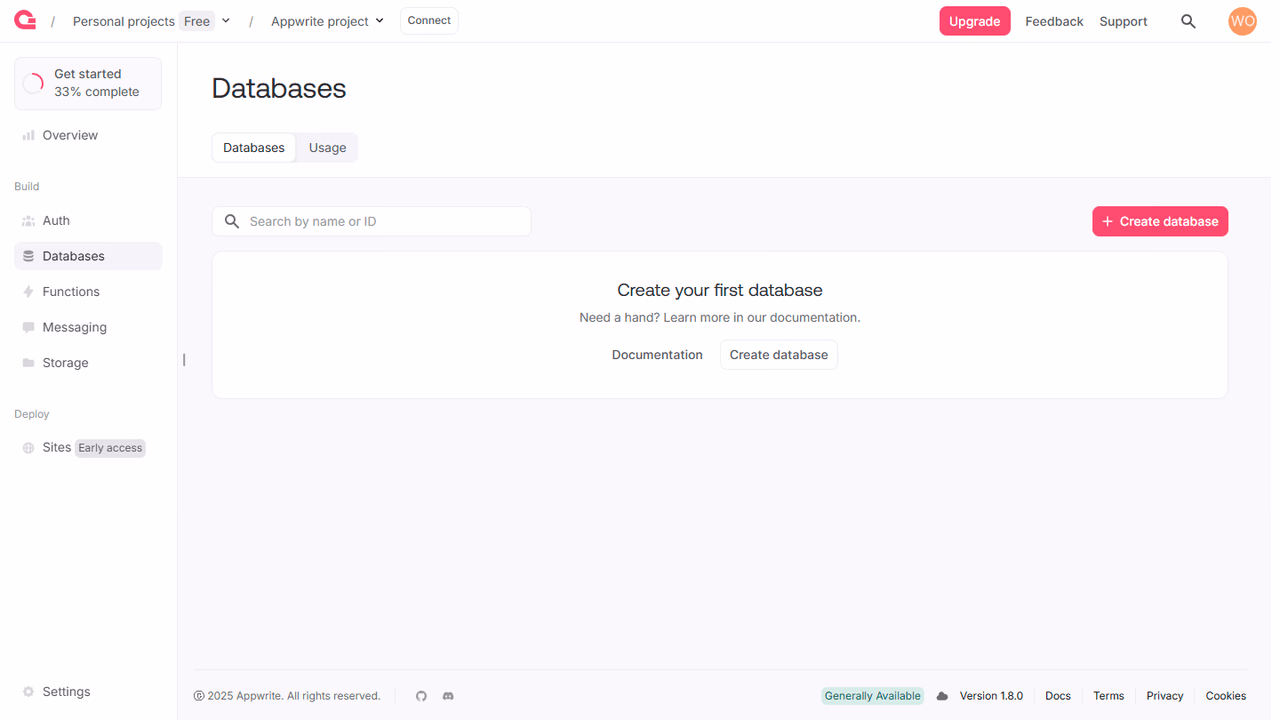Open Messaging in the sidebar
Viewport: 1280px width, 720px height.
88,327
